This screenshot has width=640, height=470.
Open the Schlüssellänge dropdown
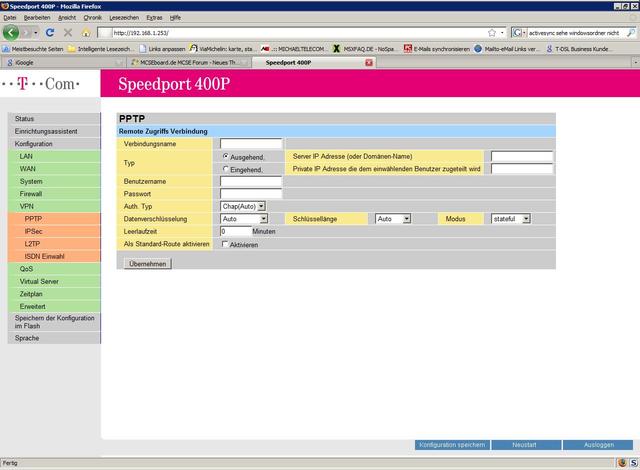click(393, 219)
